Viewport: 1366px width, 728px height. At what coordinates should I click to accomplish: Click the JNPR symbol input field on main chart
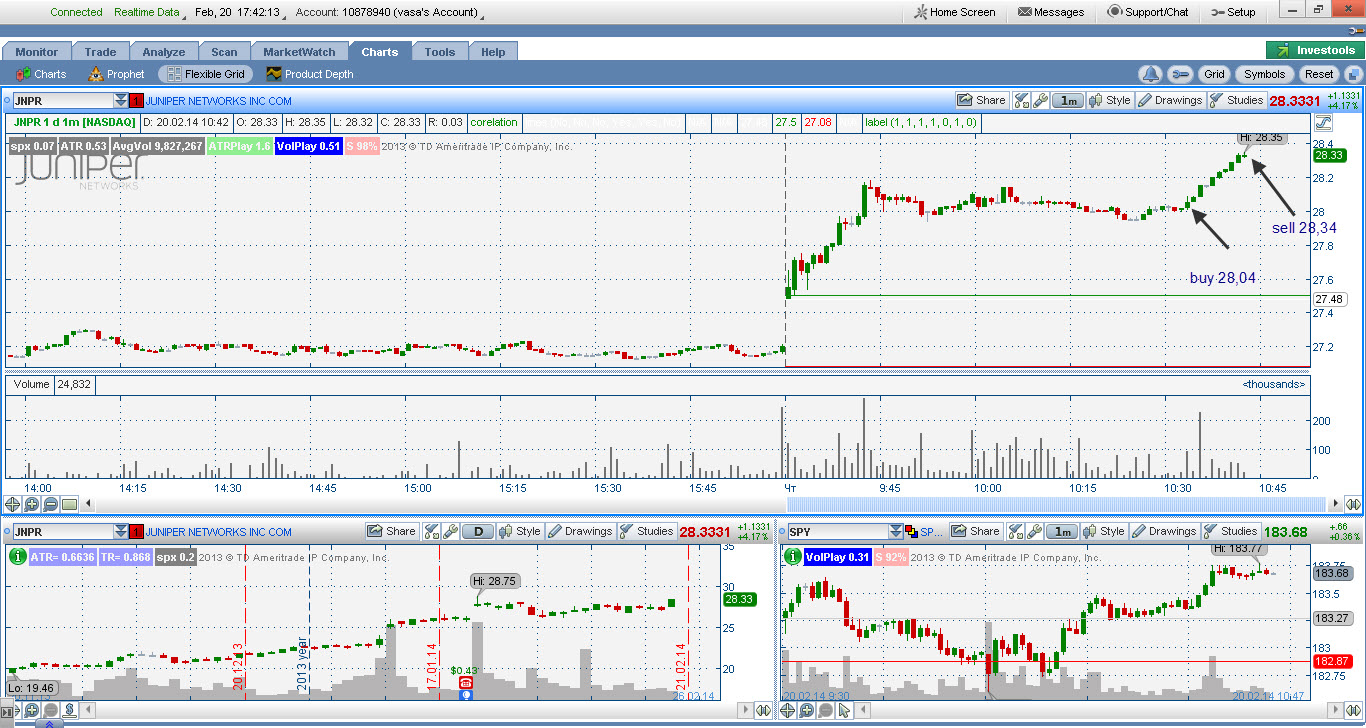[62, 100]
